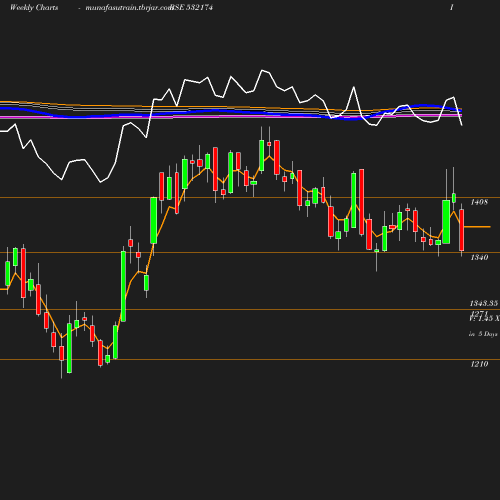Click the "BSE 532174" stock code label

point(191,7)
